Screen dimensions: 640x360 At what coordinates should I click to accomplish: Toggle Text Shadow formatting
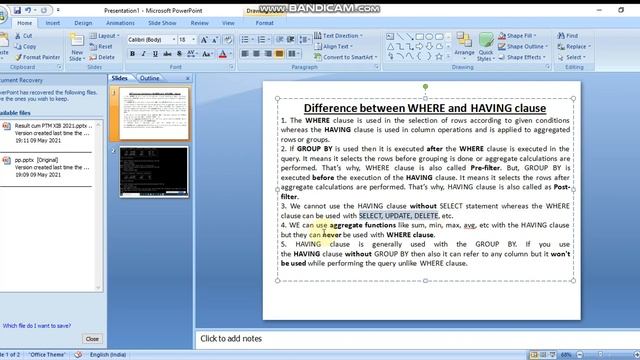[179, 53]
